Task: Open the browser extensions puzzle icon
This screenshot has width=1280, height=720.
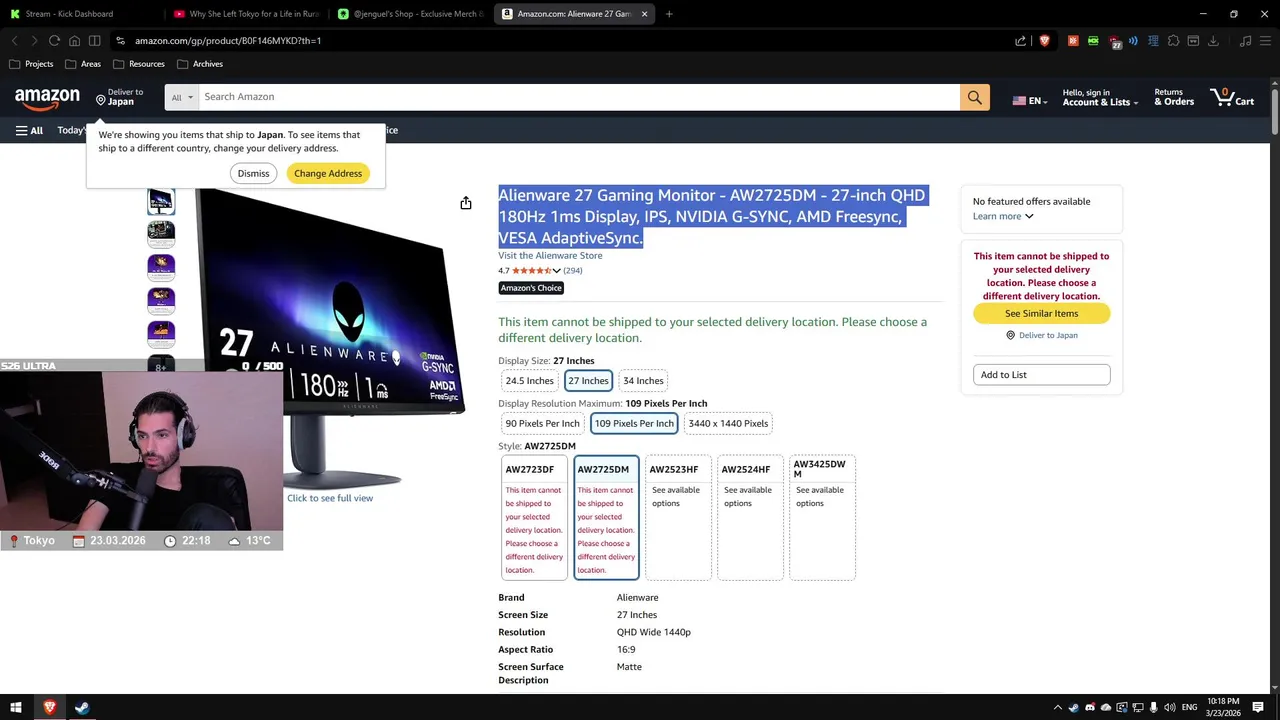Action: pos(1173,41)
